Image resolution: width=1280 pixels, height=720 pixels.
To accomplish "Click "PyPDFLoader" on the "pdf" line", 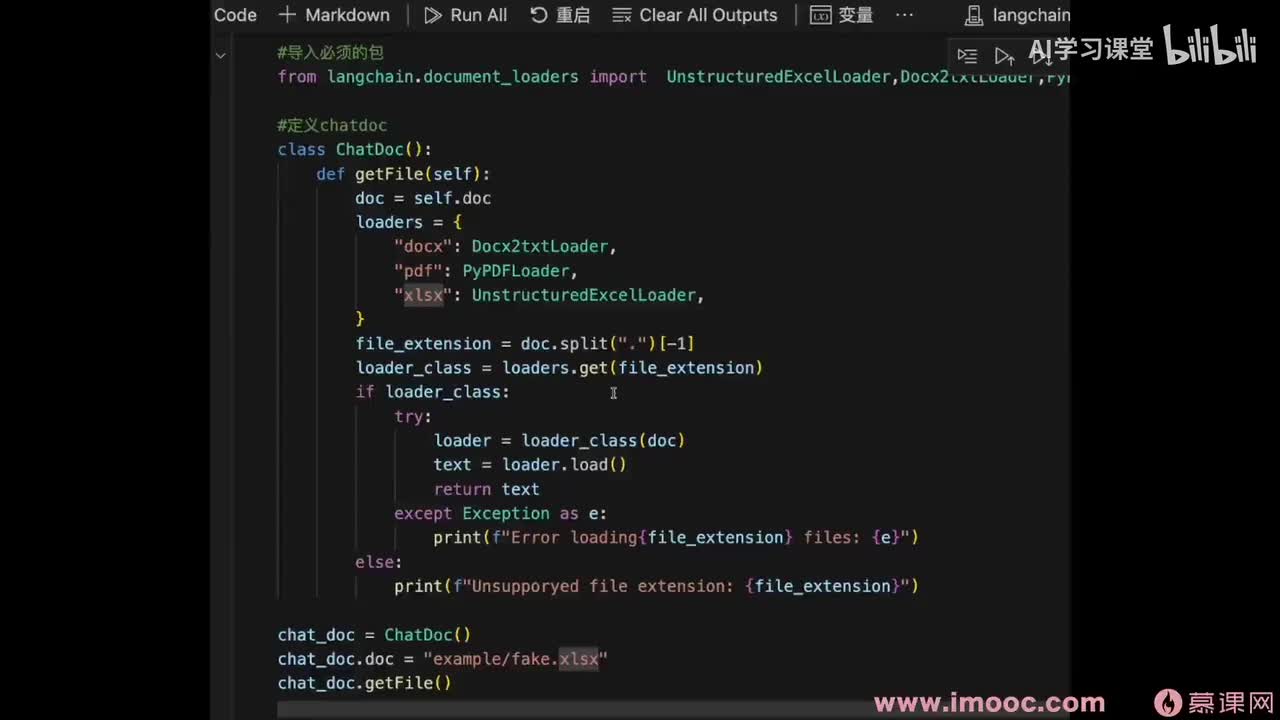I will pyautogui.click(x=516, y=271).
